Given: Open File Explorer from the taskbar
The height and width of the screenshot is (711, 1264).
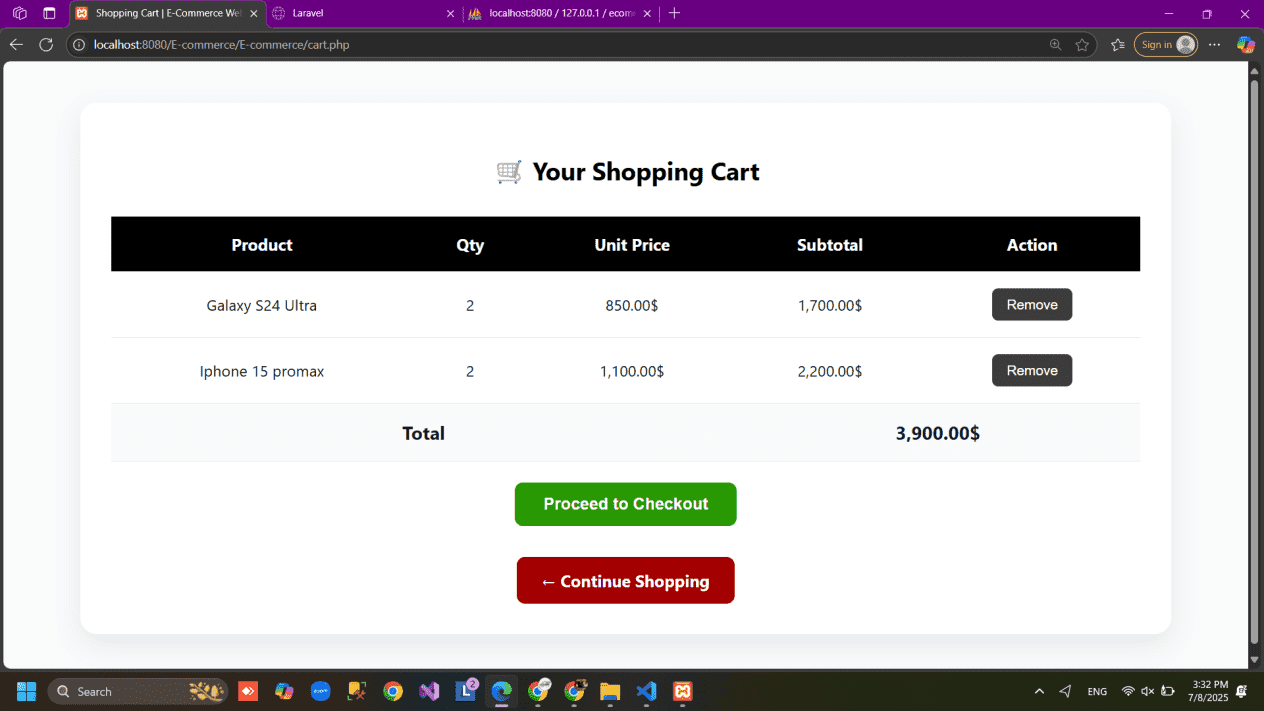Looking at the screenshot, I should [610, 691].
